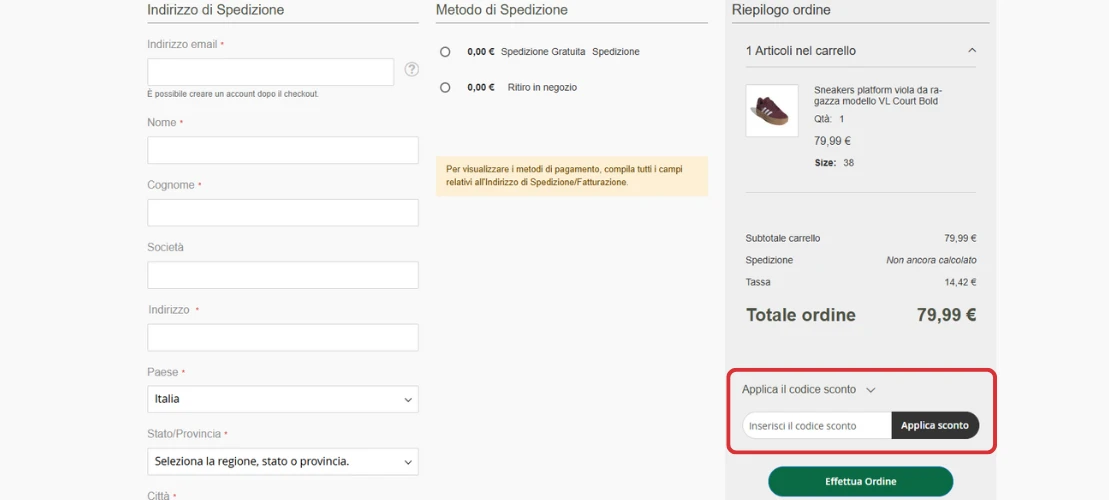
Task: Click the yellow payment methods notice
Action: point(571,176)
